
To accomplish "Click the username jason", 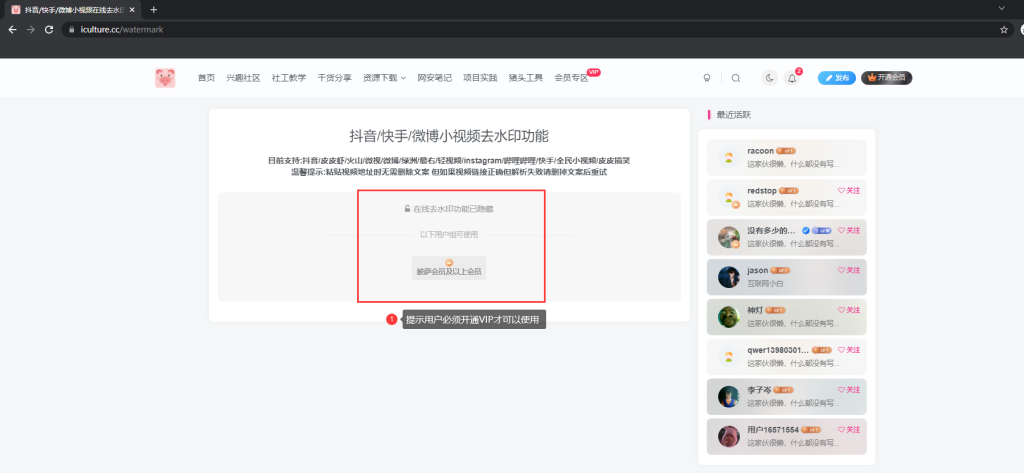I will coord(758,270).
